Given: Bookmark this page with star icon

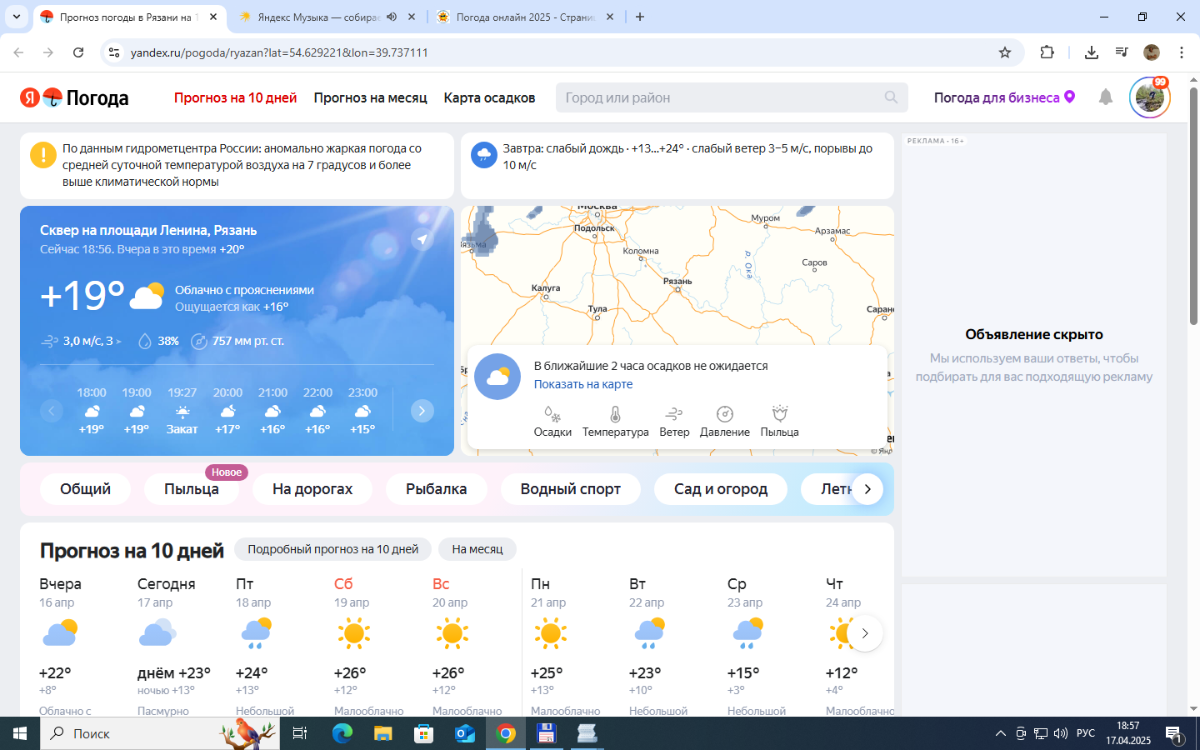Looking at the screenshot, I should pyautogui.click(x=1005, y=53).
